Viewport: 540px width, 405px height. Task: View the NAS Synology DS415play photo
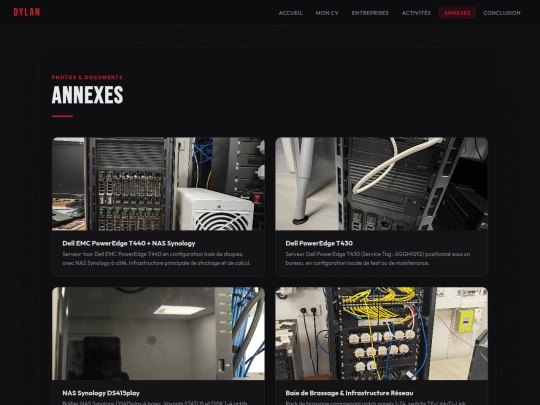[158, 333]
